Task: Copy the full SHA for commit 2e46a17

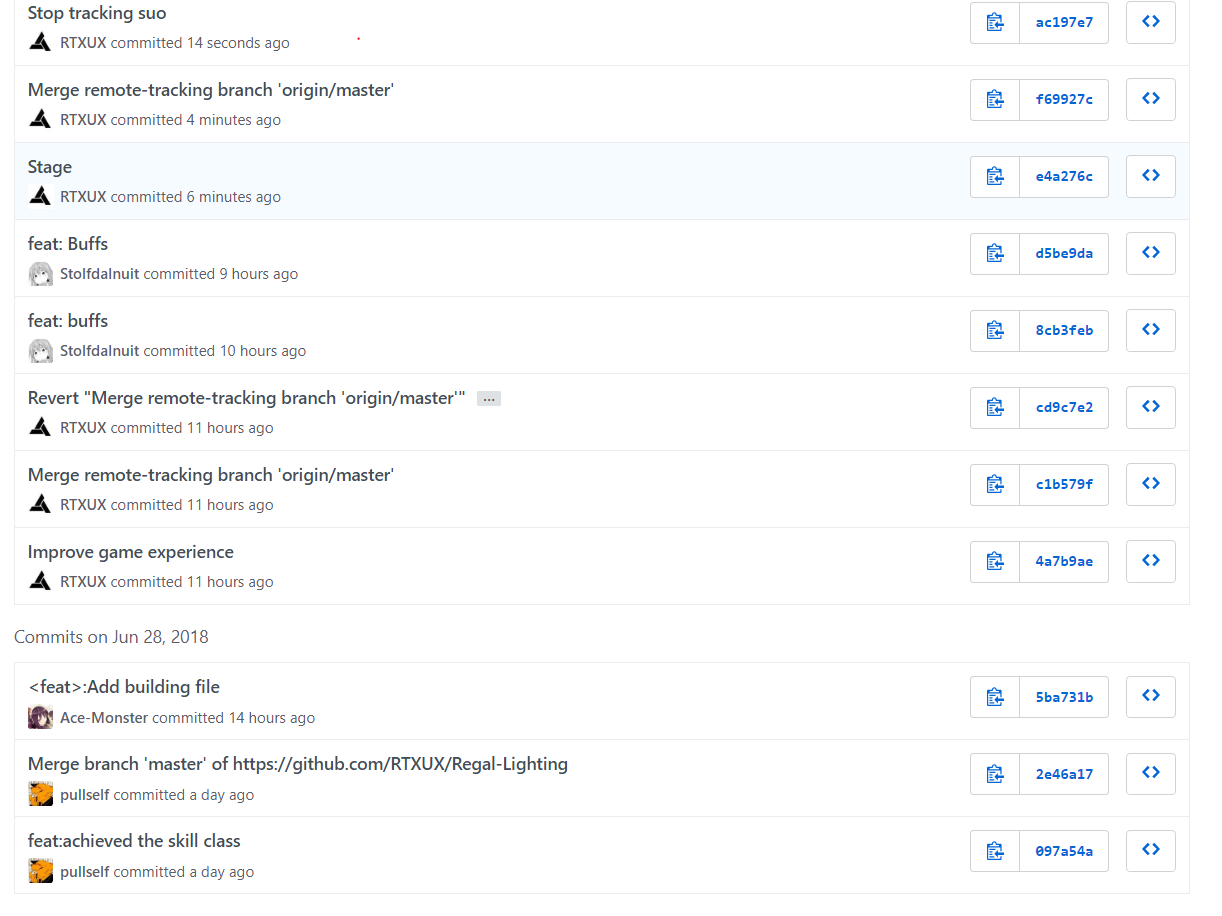Action: pyautogui.click(x=995, y=774)
